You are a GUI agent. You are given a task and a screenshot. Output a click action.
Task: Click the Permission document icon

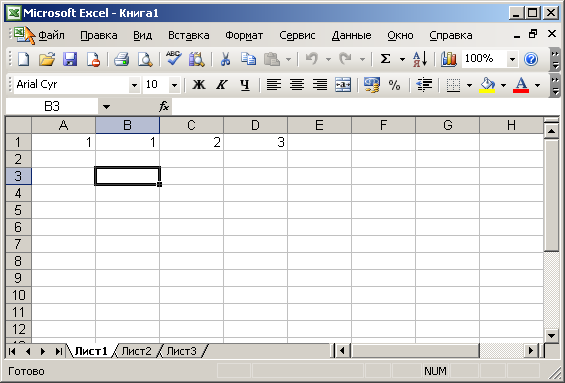coord(93,59)
